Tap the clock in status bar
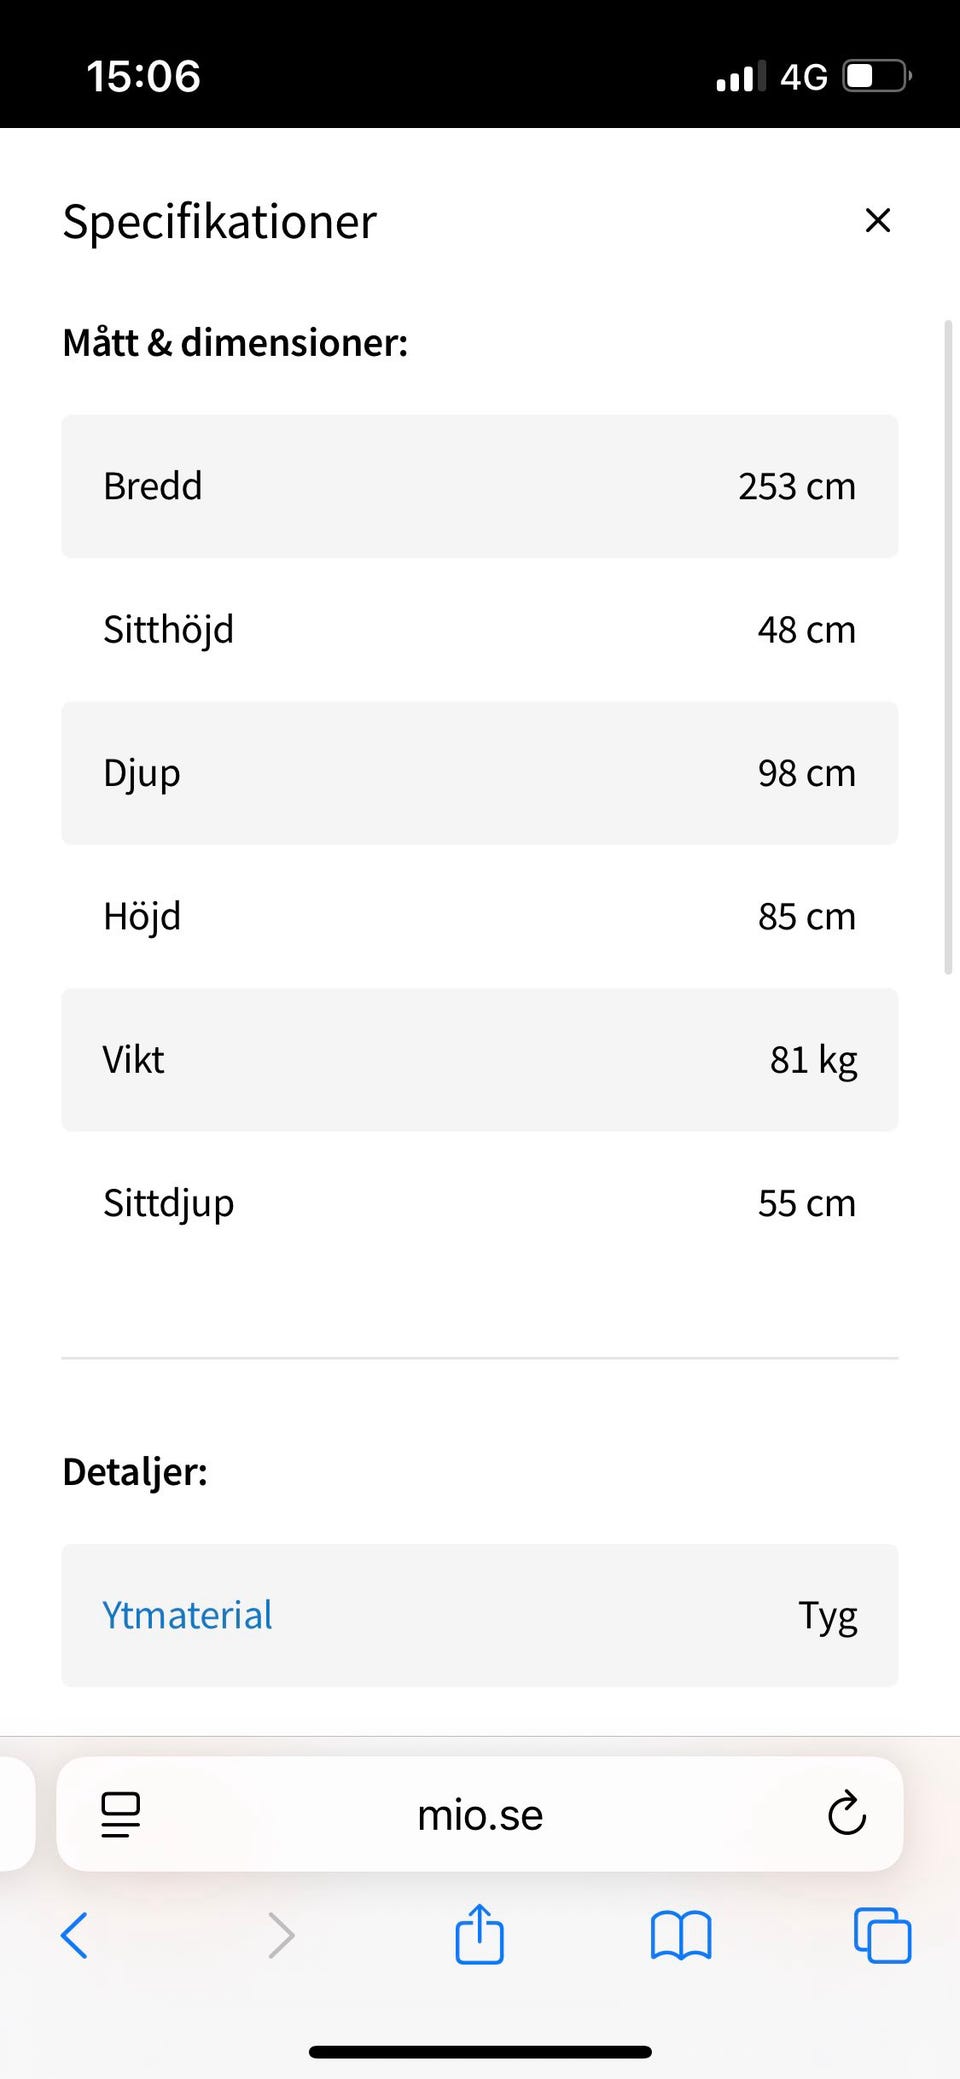 (144, 76)
